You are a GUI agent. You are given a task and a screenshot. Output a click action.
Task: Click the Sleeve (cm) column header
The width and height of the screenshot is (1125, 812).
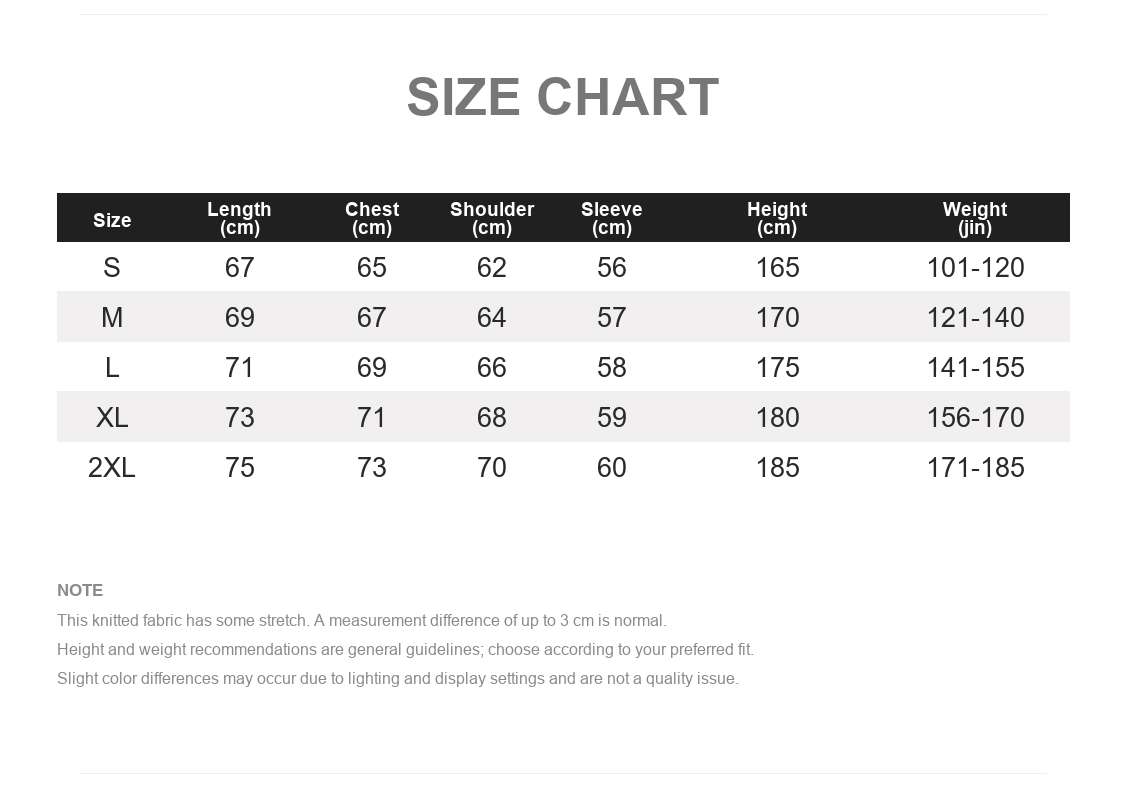point(611,218)
